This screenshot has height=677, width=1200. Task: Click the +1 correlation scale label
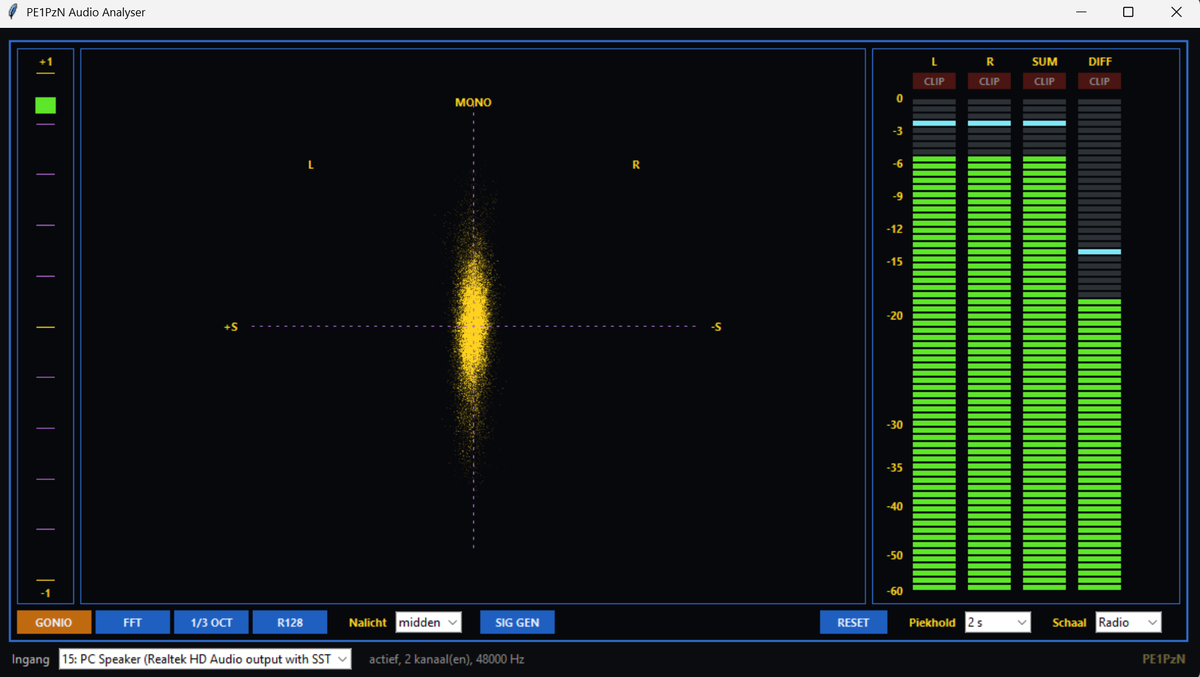click(x=45, y=62)
